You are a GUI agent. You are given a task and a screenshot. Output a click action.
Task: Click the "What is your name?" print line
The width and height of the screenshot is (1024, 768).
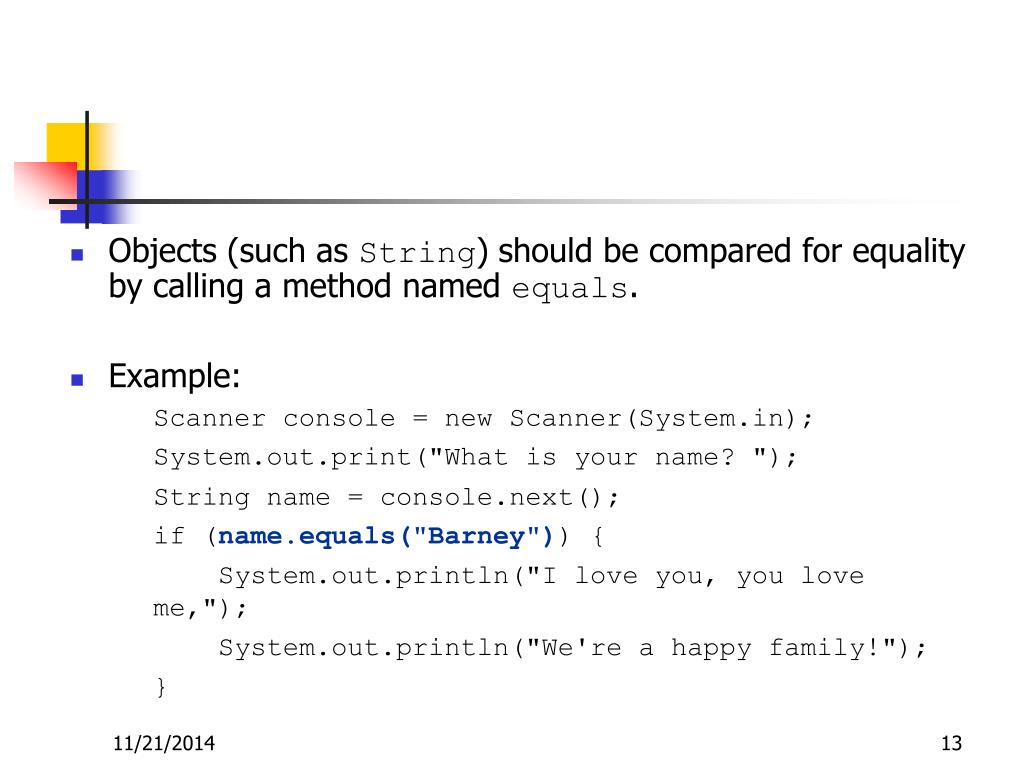click(x=475, y=458)
